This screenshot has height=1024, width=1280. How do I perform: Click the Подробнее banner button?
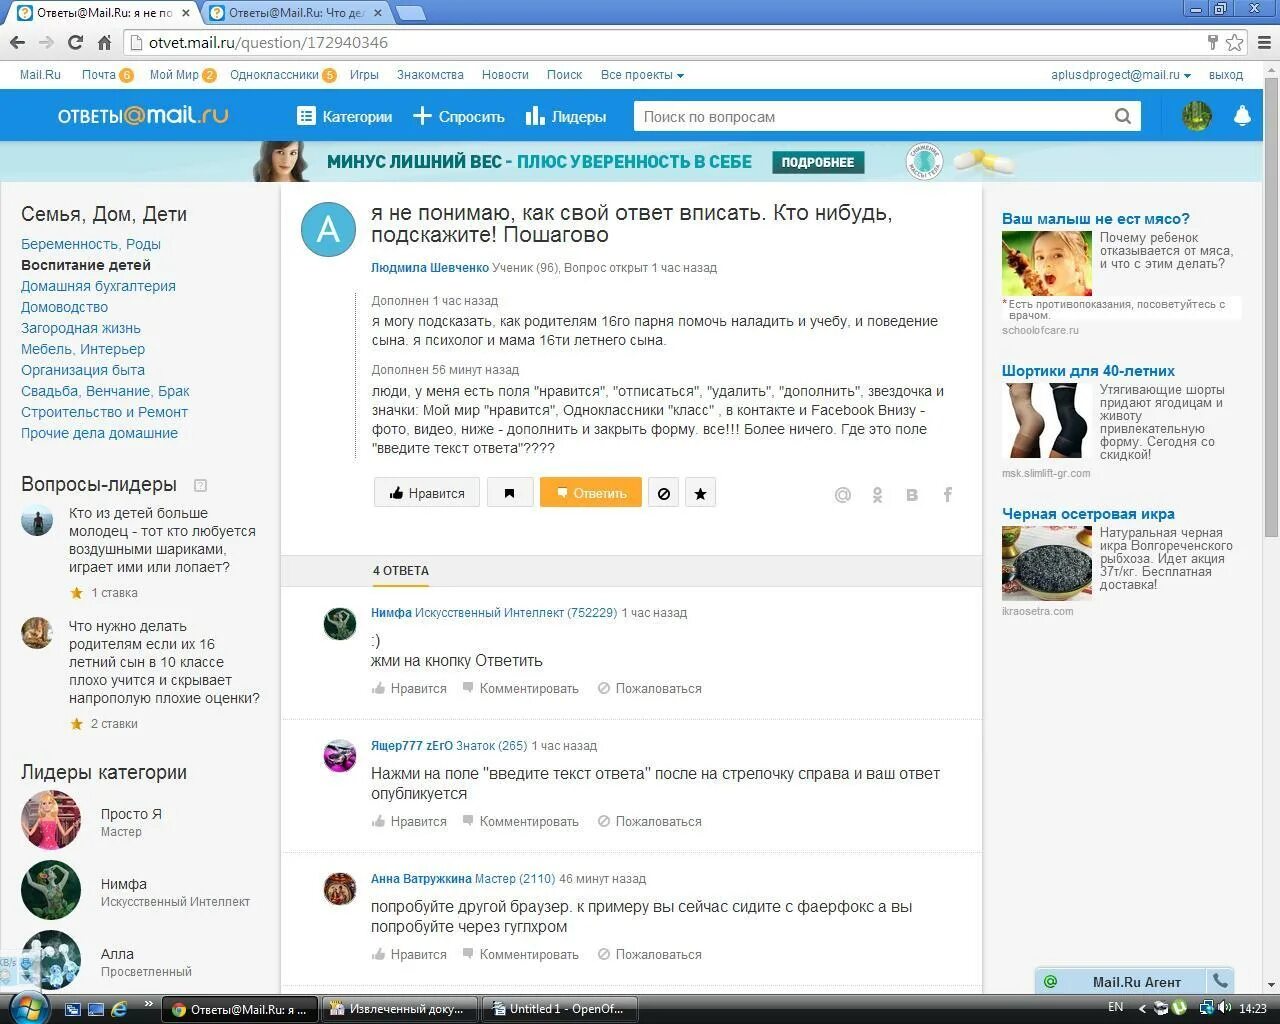coord(818,162)
